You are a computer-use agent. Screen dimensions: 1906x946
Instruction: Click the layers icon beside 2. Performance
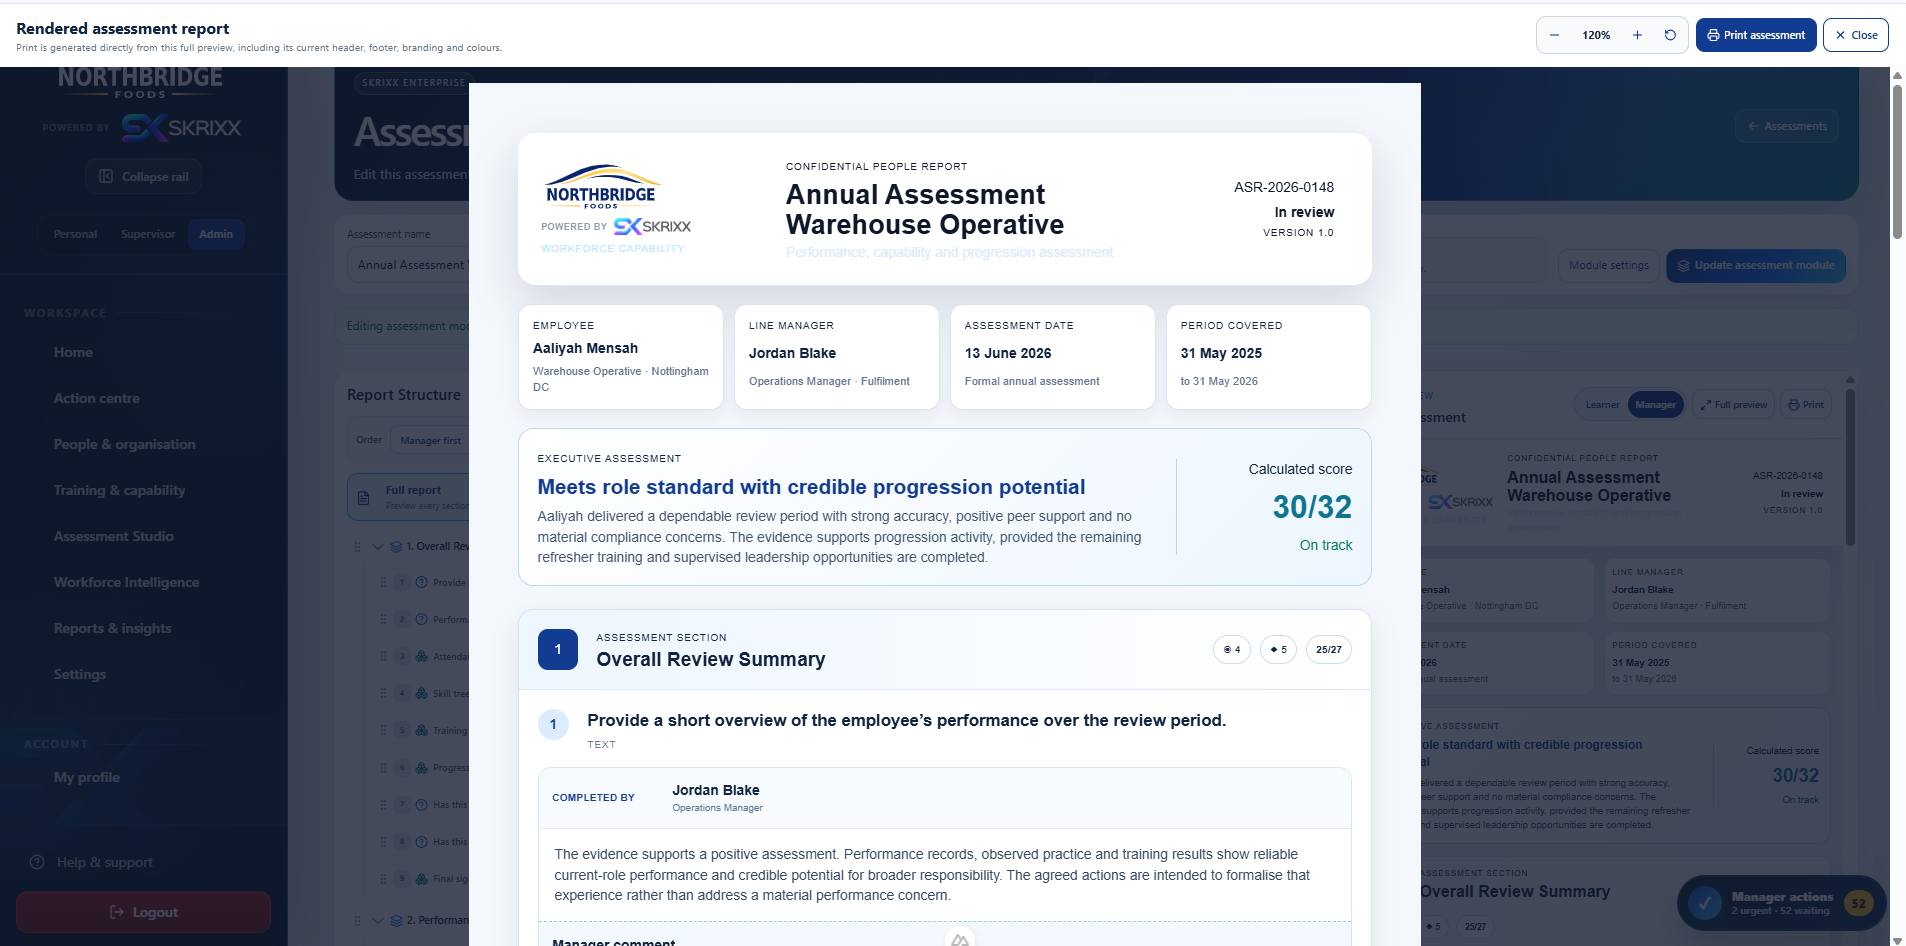point(396,921)
